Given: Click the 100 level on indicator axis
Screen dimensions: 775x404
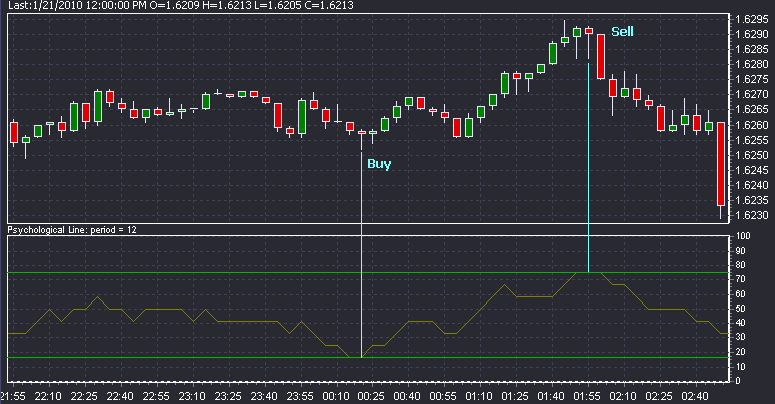Looking at the screenshot, I should click(x=743, y=236).
